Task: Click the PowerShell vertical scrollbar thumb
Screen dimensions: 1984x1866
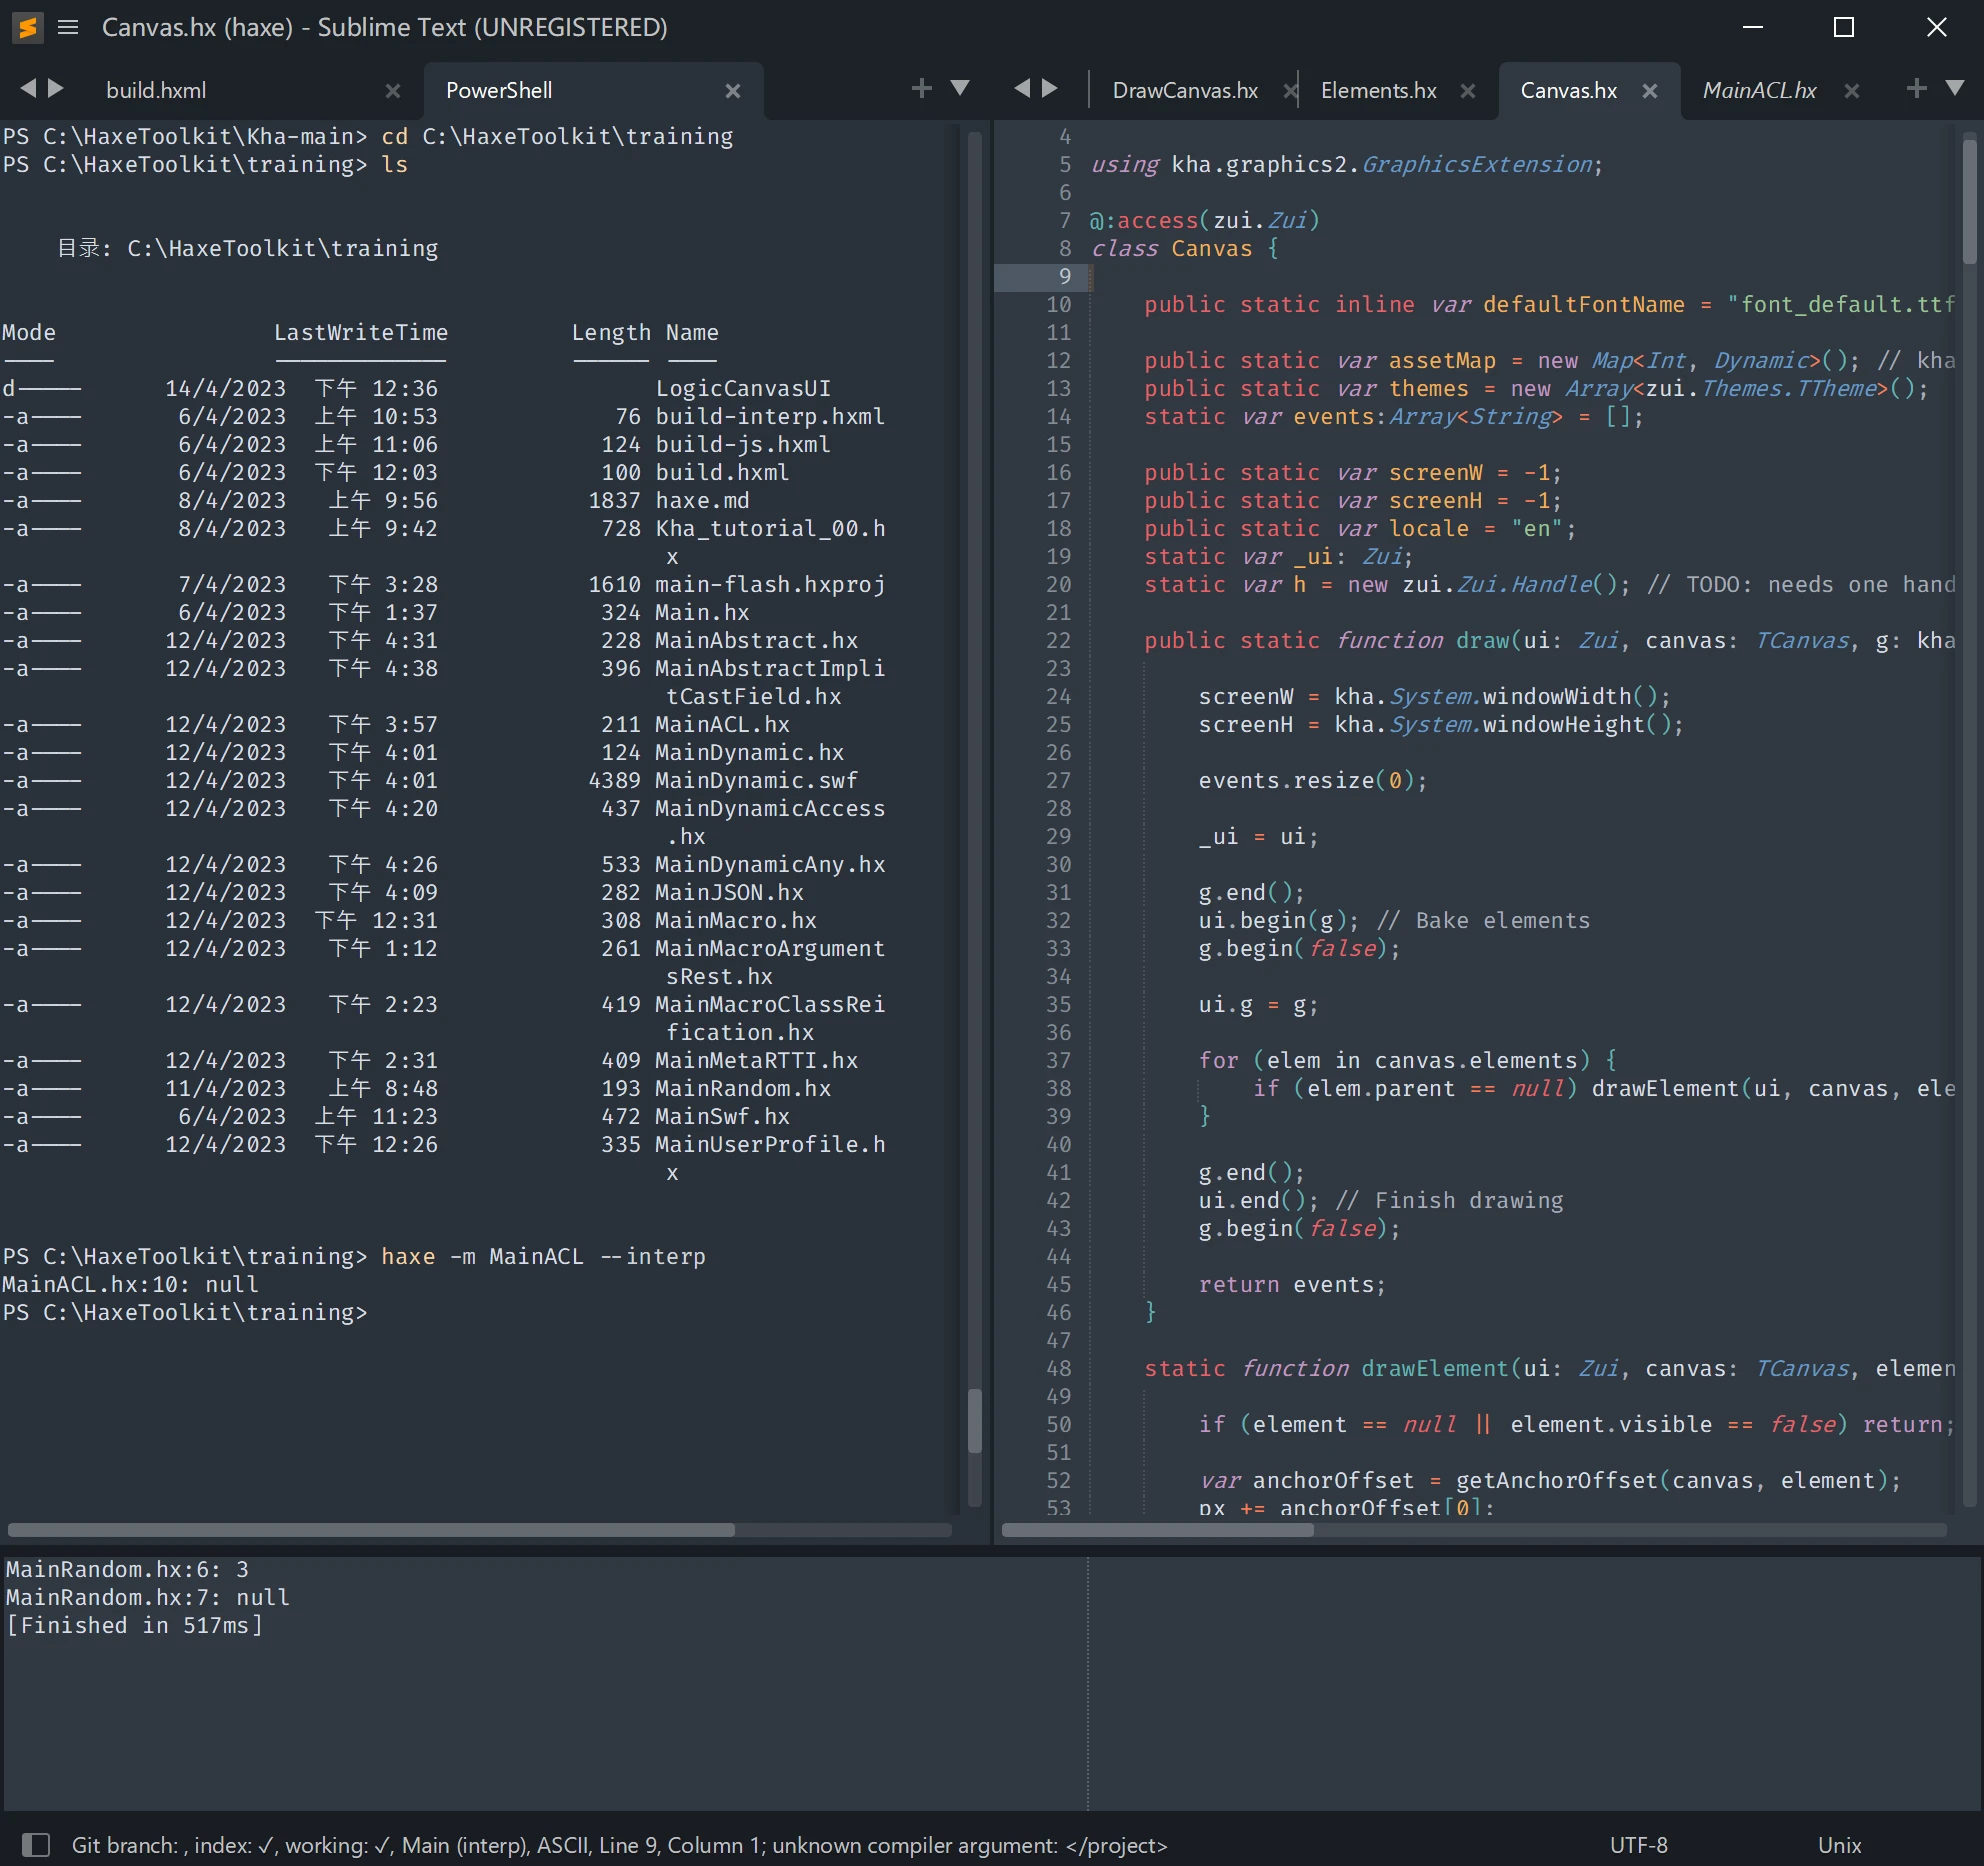Action: (975, 1420)
